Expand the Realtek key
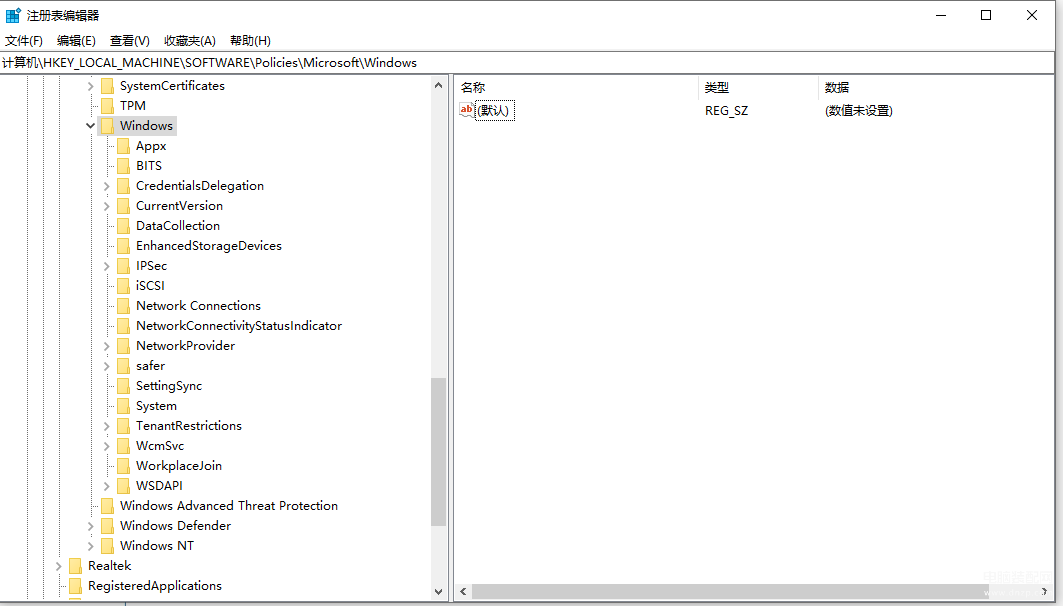The image size is (1063, 606). (x=58, y=566)
